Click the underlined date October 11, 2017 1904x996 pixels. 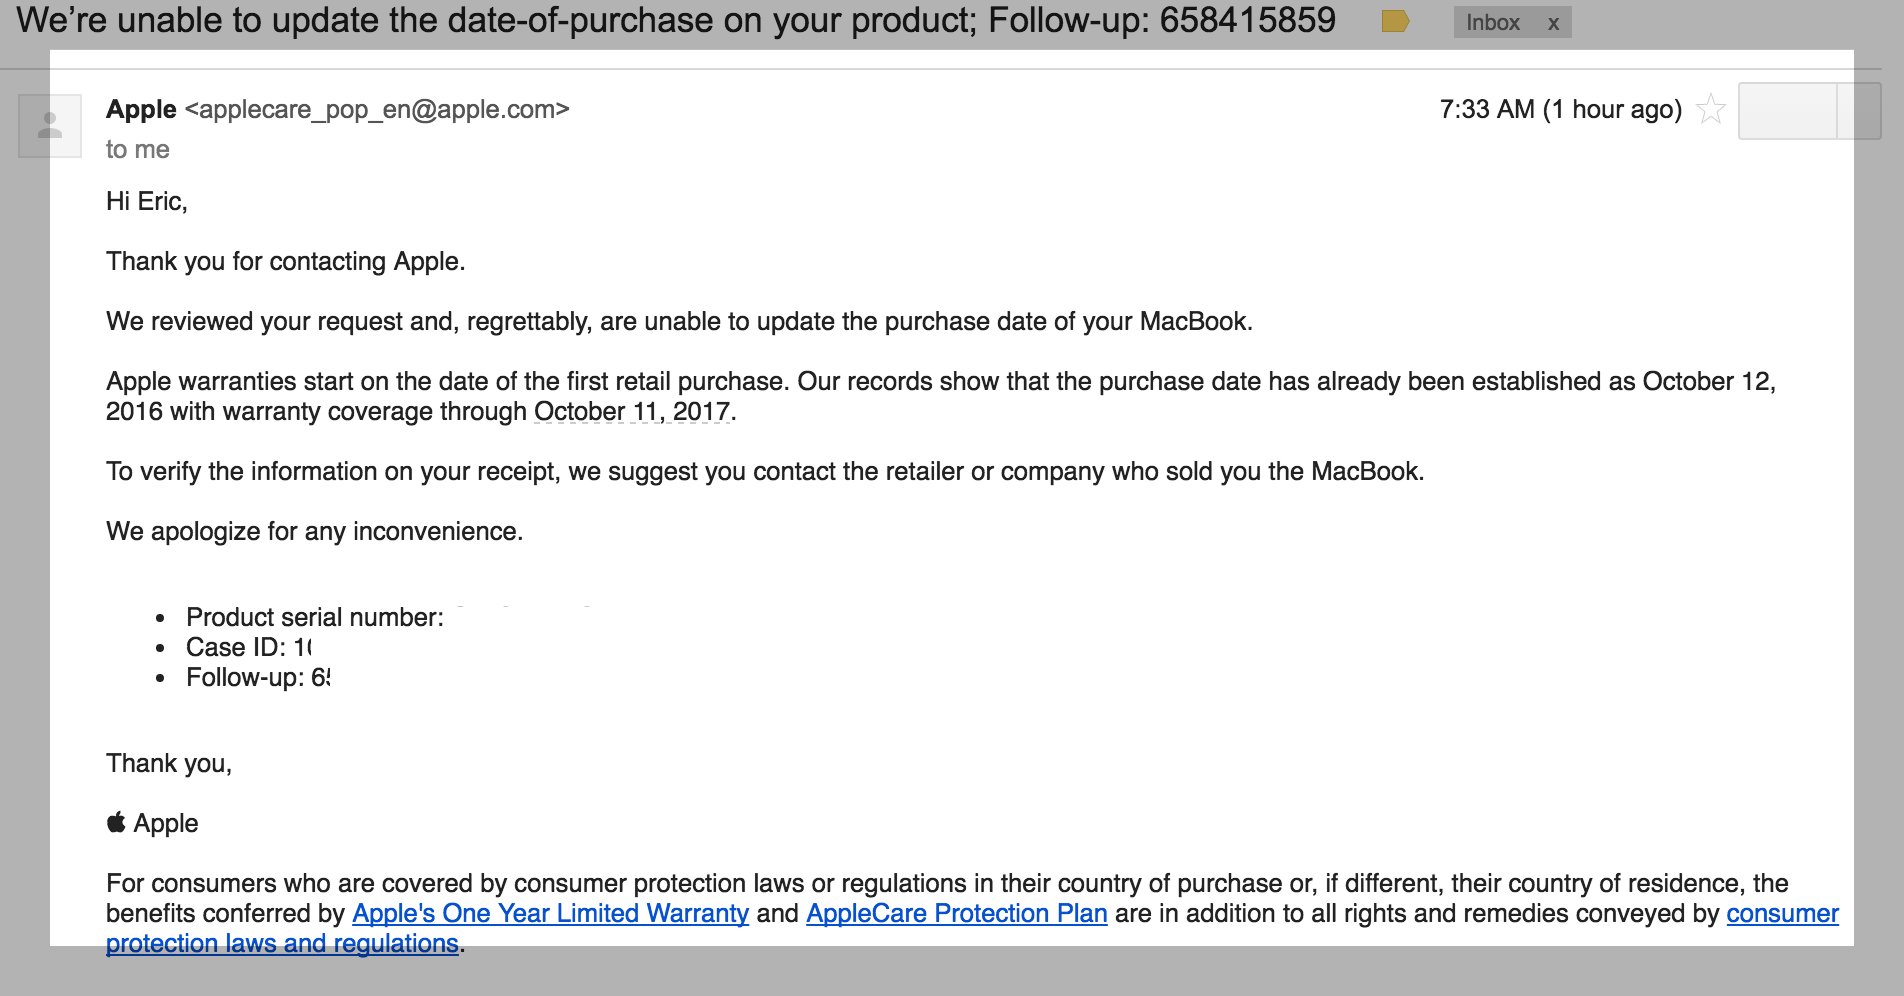point(632,411)
